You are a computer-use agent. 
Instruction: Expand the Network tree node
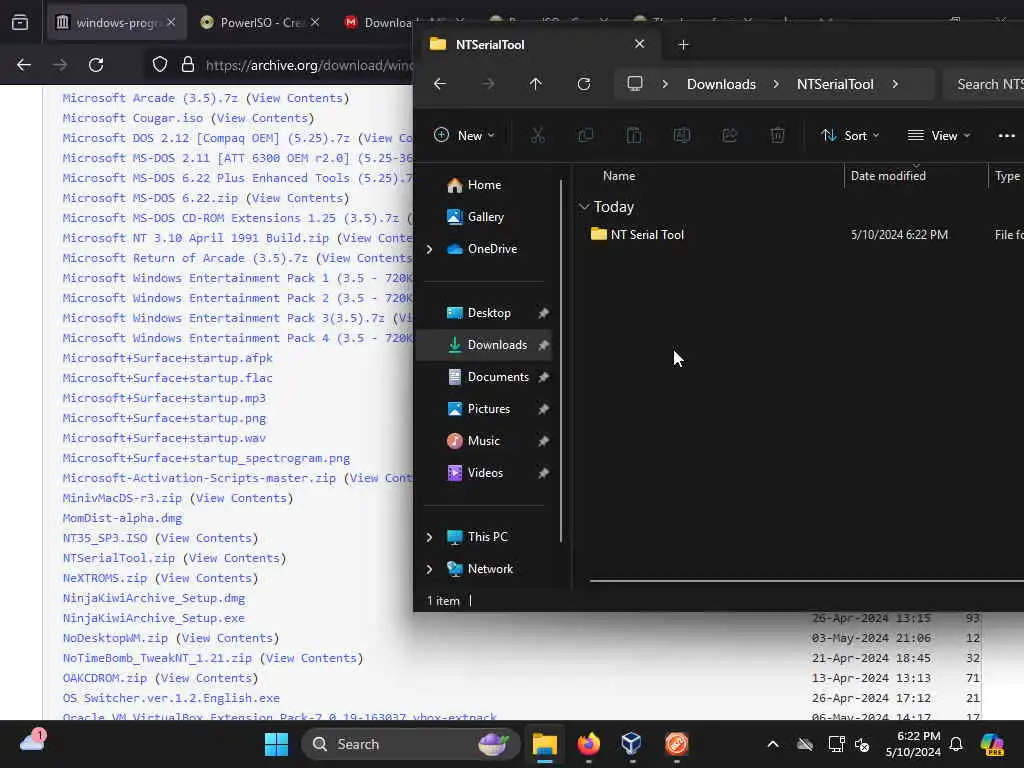429,569
